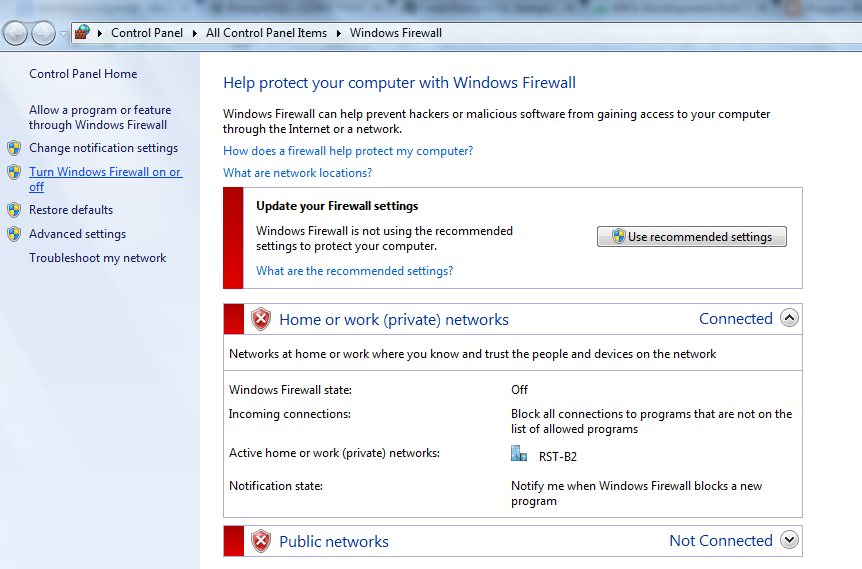Click the Notification state label
Image resolution: width=862 pixels, height=569 pixels.
point(275,486)
